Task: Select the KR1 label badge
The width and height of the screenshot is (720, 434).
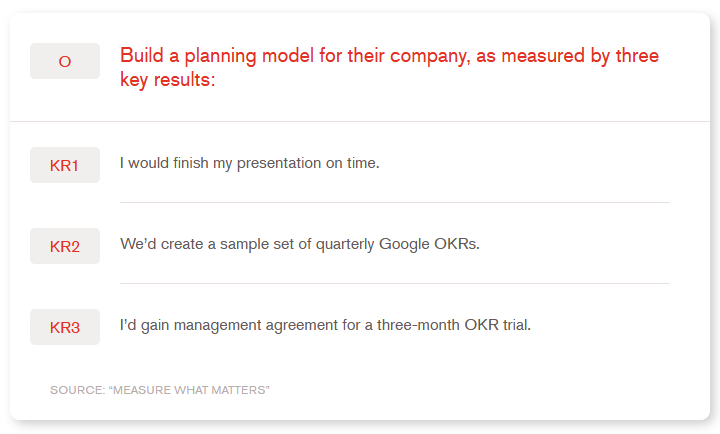Action: (65, 165)
